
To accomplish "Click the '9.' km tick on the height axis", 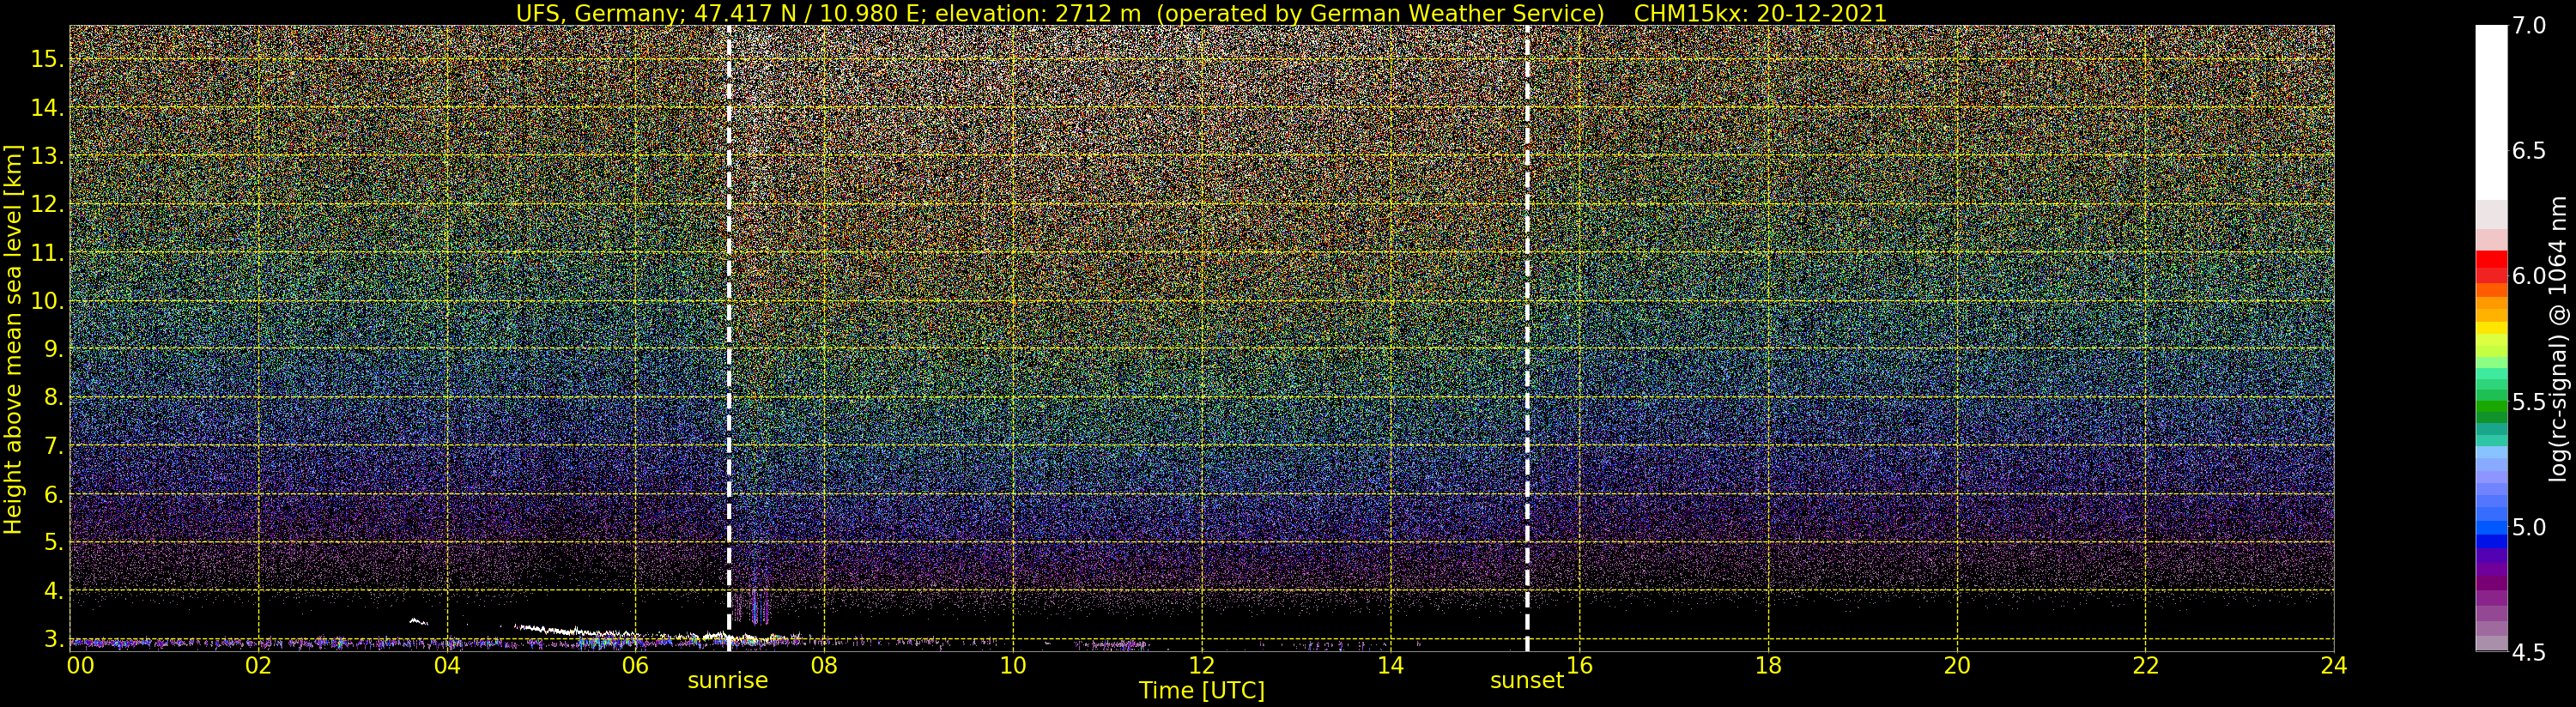I will 54,348.
